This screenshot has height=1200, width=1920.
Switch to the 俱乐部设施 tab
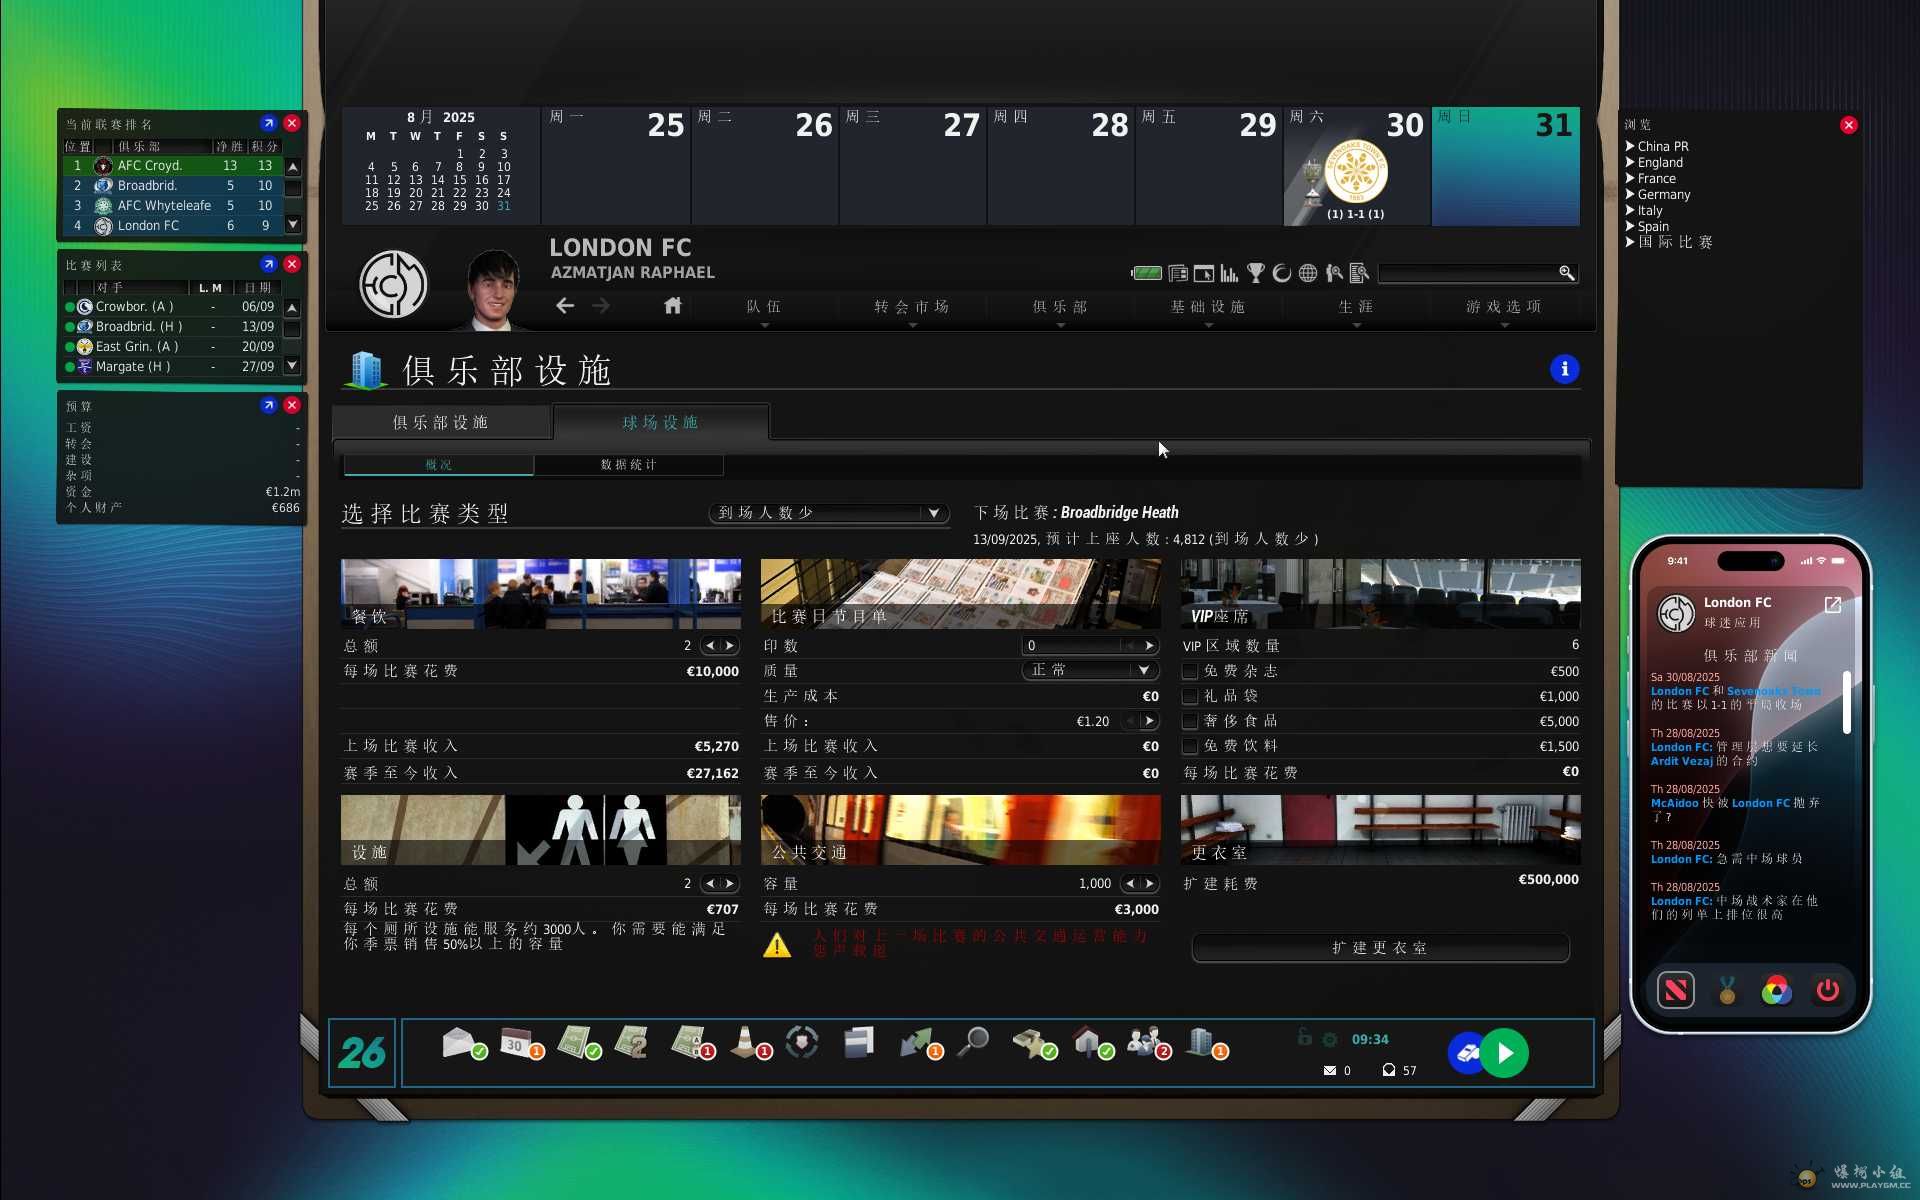click(441, 422)
